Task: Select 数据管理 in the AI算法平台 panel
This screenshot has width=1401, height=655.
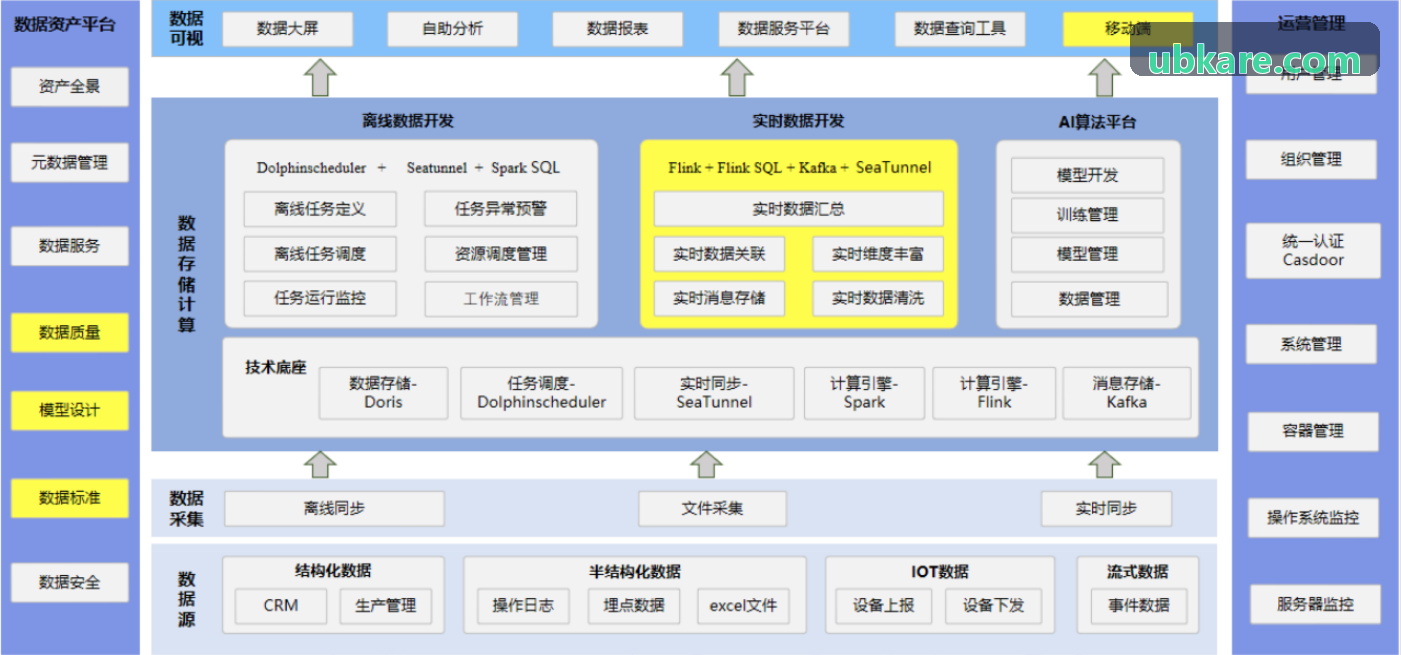Action: click(x=1090, y=299)
